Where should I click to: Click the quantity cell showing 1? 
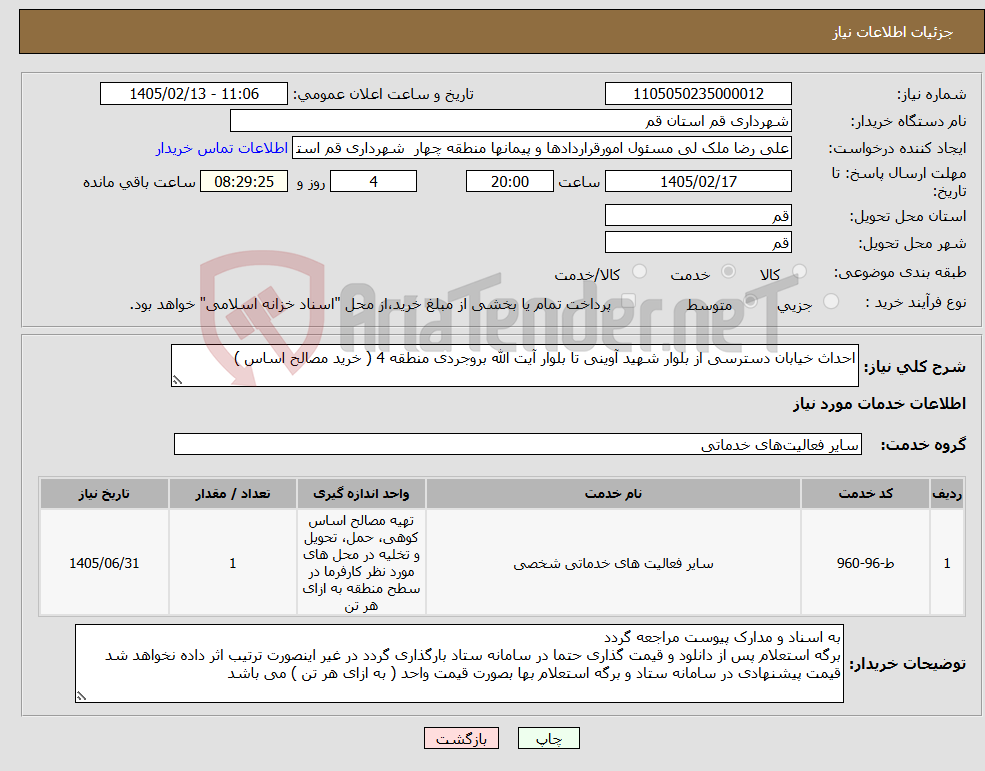click(232, 563)
